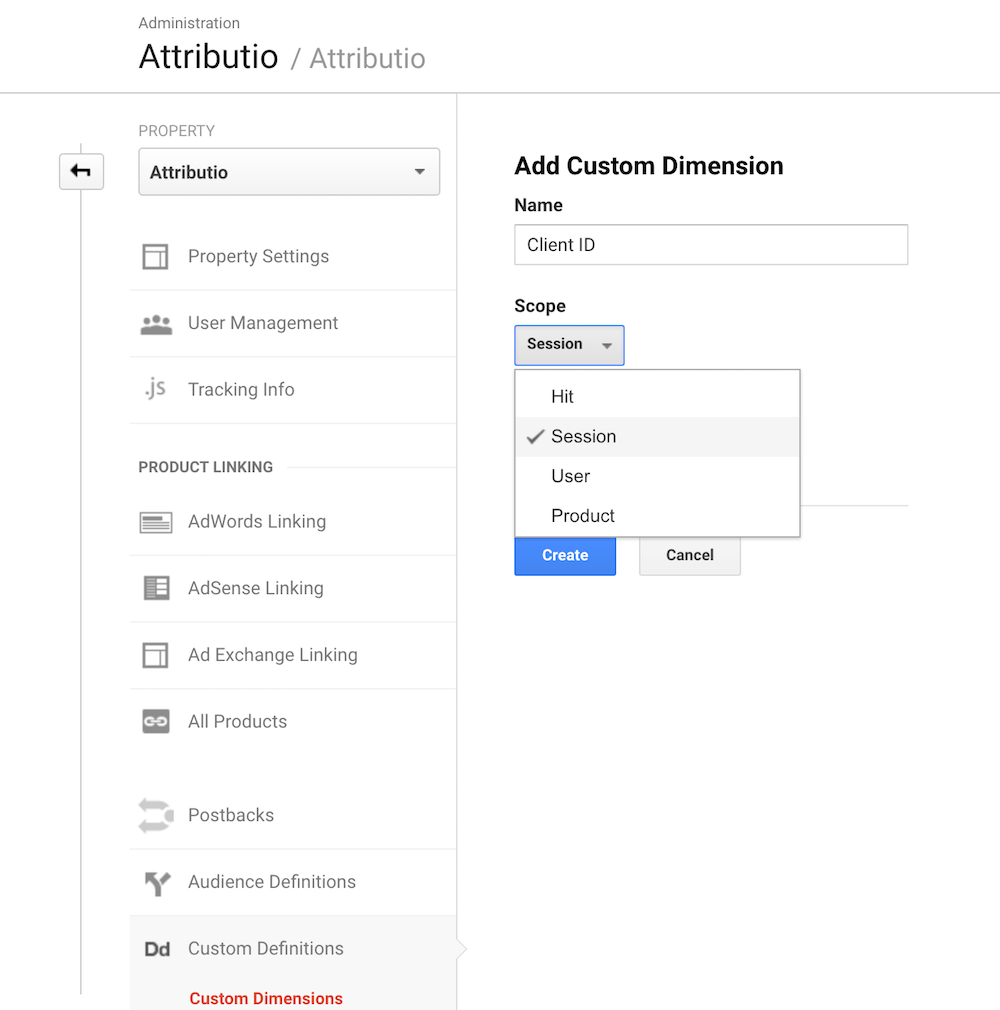1000x1010 pixels.
Task: Click the AdSense Linking icon
Action: tap(156, 588)
